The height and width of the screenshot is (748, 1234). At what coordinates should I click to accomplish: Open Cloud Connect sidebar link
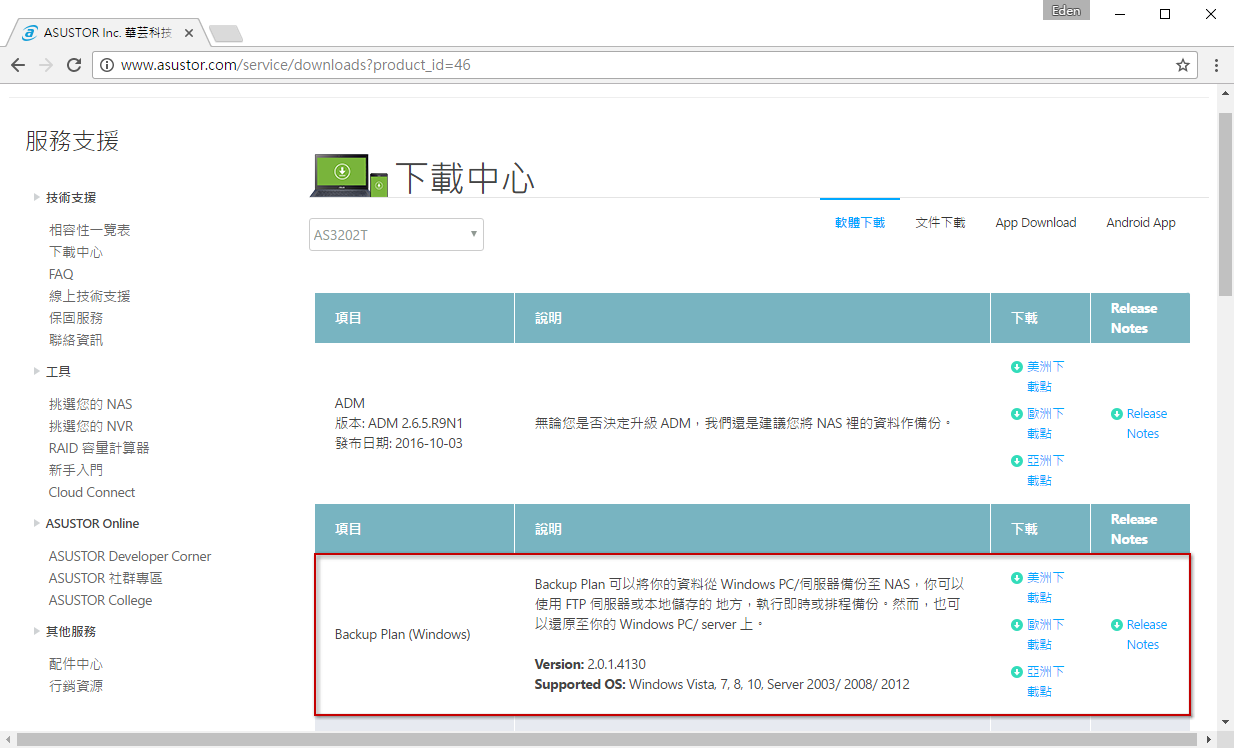pyautogui.click(x=92, y=492)
